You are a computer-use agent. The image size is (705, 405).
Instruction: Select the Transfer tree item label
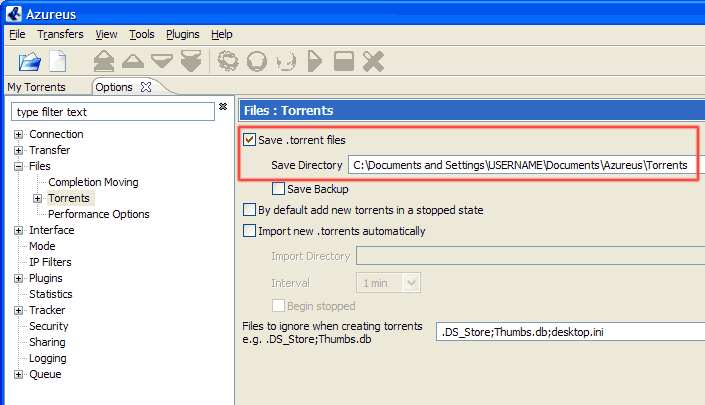(49, 150)
